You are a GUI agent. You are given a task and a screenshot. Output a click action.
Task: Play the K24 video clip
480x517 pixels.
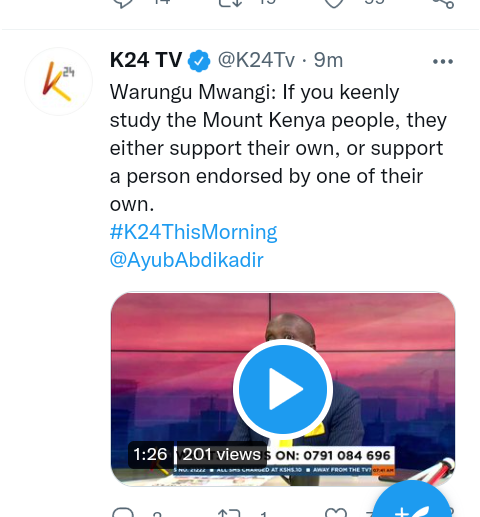tap(283, 389)
